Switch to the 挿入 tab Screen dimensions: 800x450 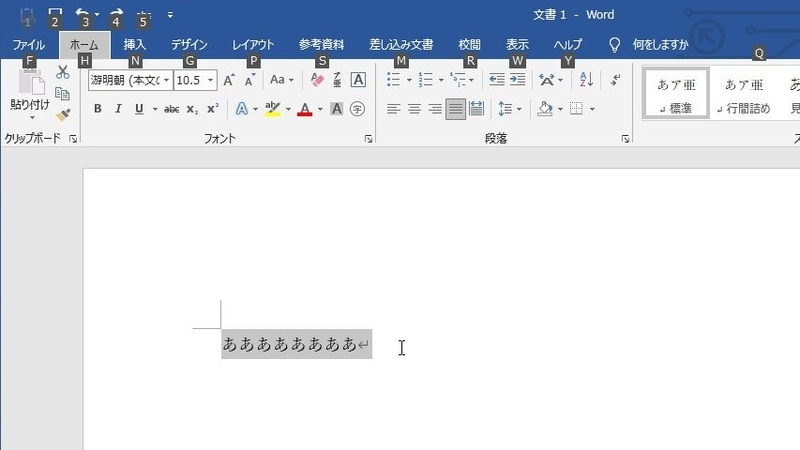[135, 45]
